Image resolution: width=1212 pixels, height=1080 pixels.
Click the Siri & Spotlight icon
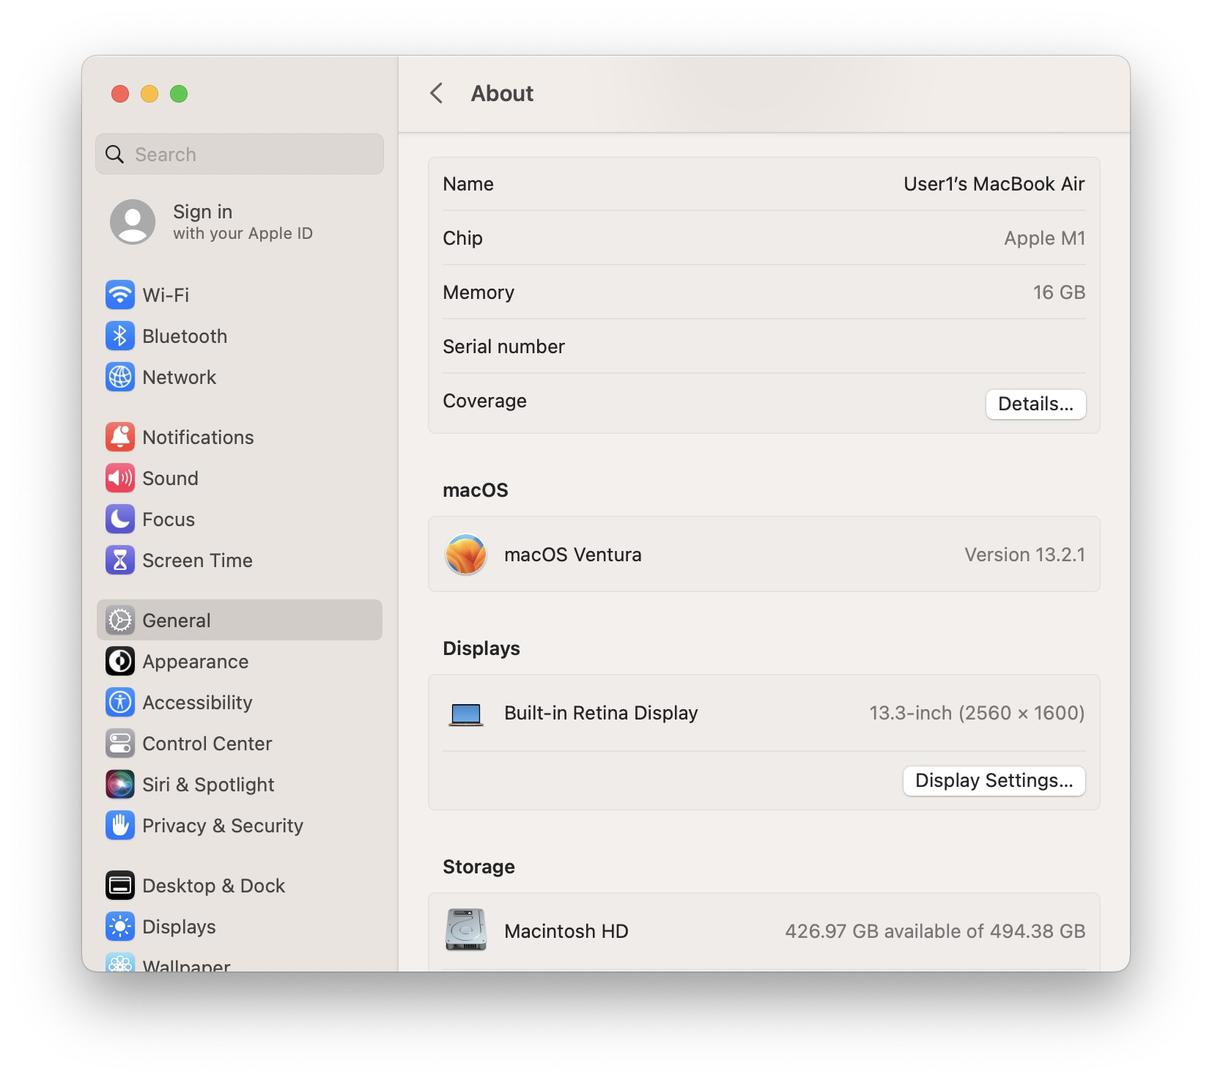120,784
